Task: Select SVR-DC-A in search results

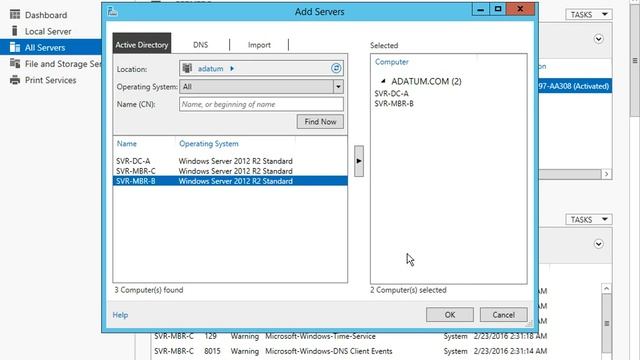Action: tap(230, 161)
